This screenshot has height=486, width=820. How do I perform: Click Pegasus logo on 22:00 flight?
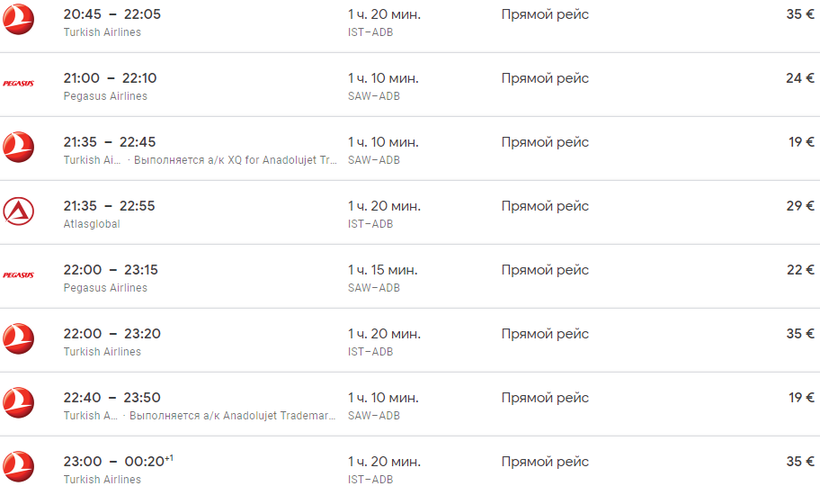click(x=19, y=275)
